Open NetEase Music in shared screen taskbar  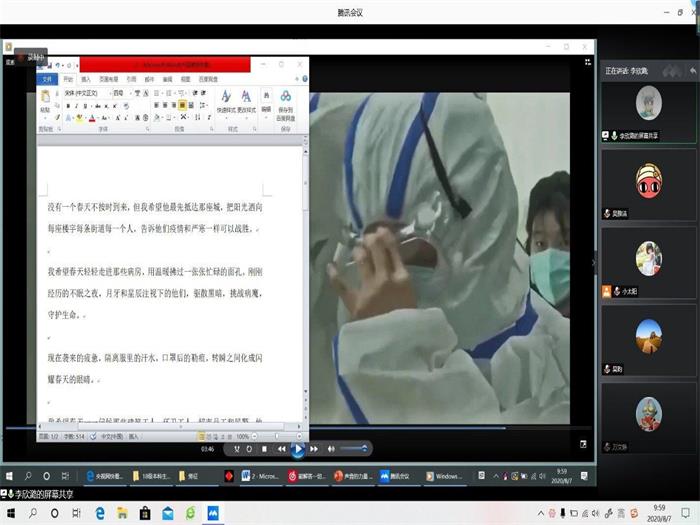(307, 476)
